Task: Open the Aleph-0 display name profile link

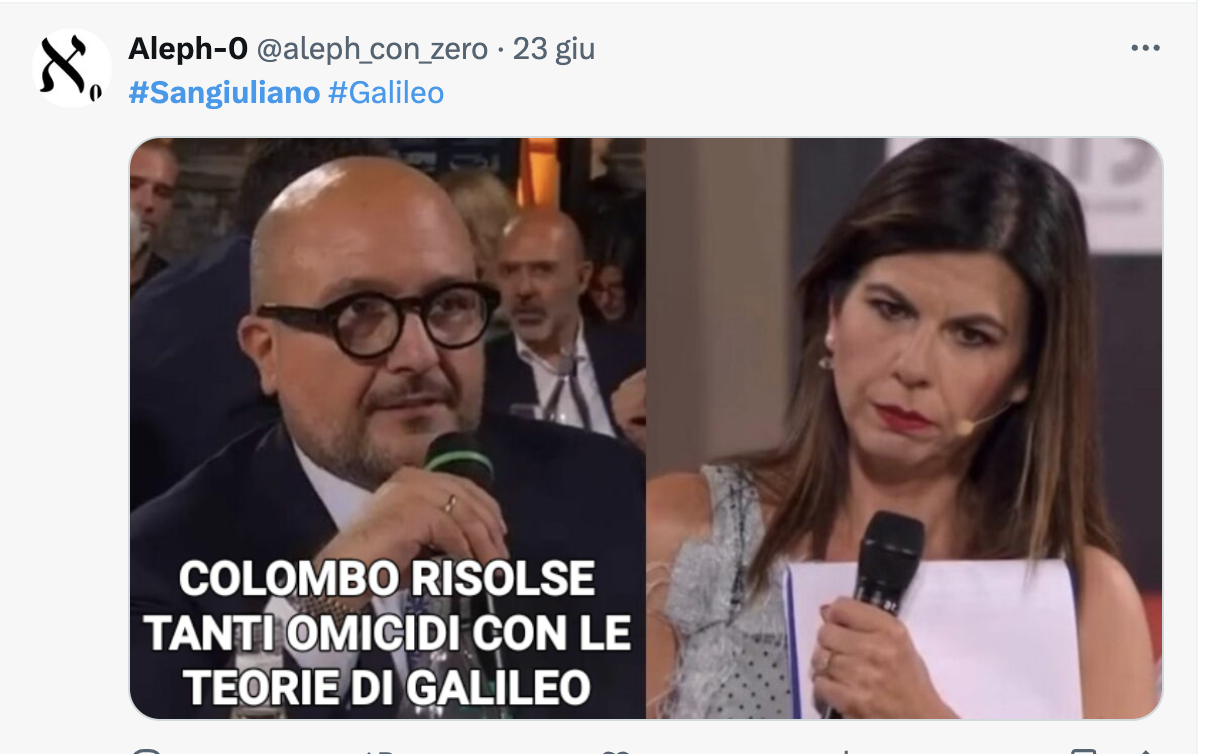Action: (x=188, y=48)
